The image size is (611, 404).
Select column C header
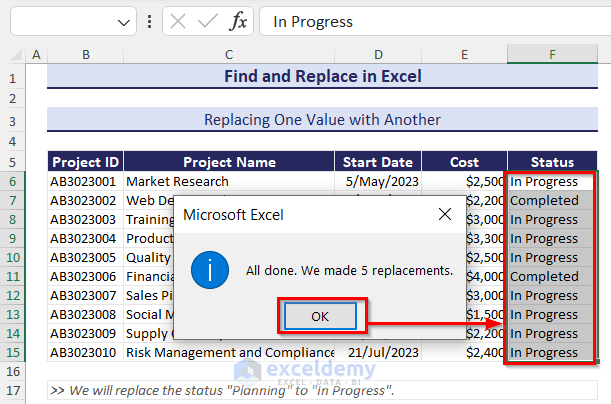click(x=229, y=54)
